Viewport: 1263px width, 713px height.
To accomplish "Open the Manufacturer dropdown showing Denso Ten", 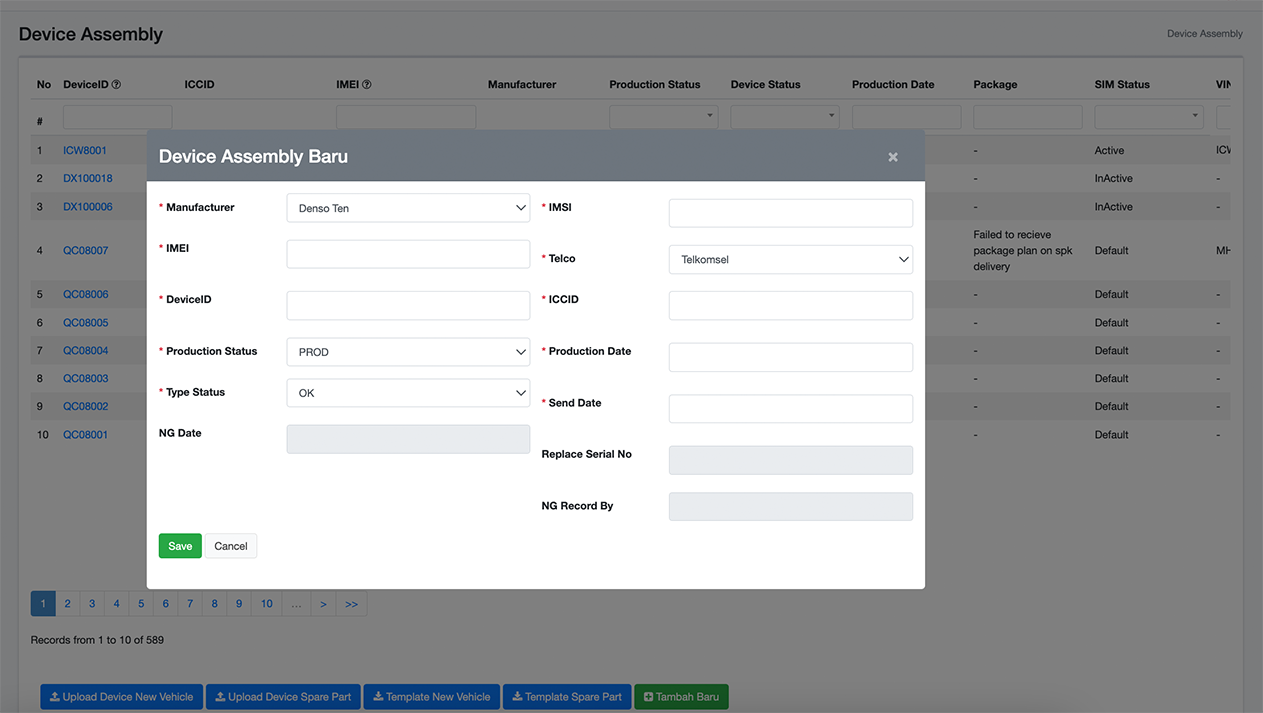I will tap(408, 208).
